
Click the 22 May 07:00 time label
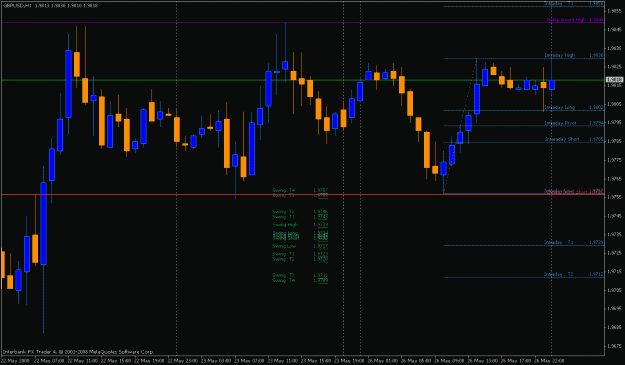pos(49,361)
